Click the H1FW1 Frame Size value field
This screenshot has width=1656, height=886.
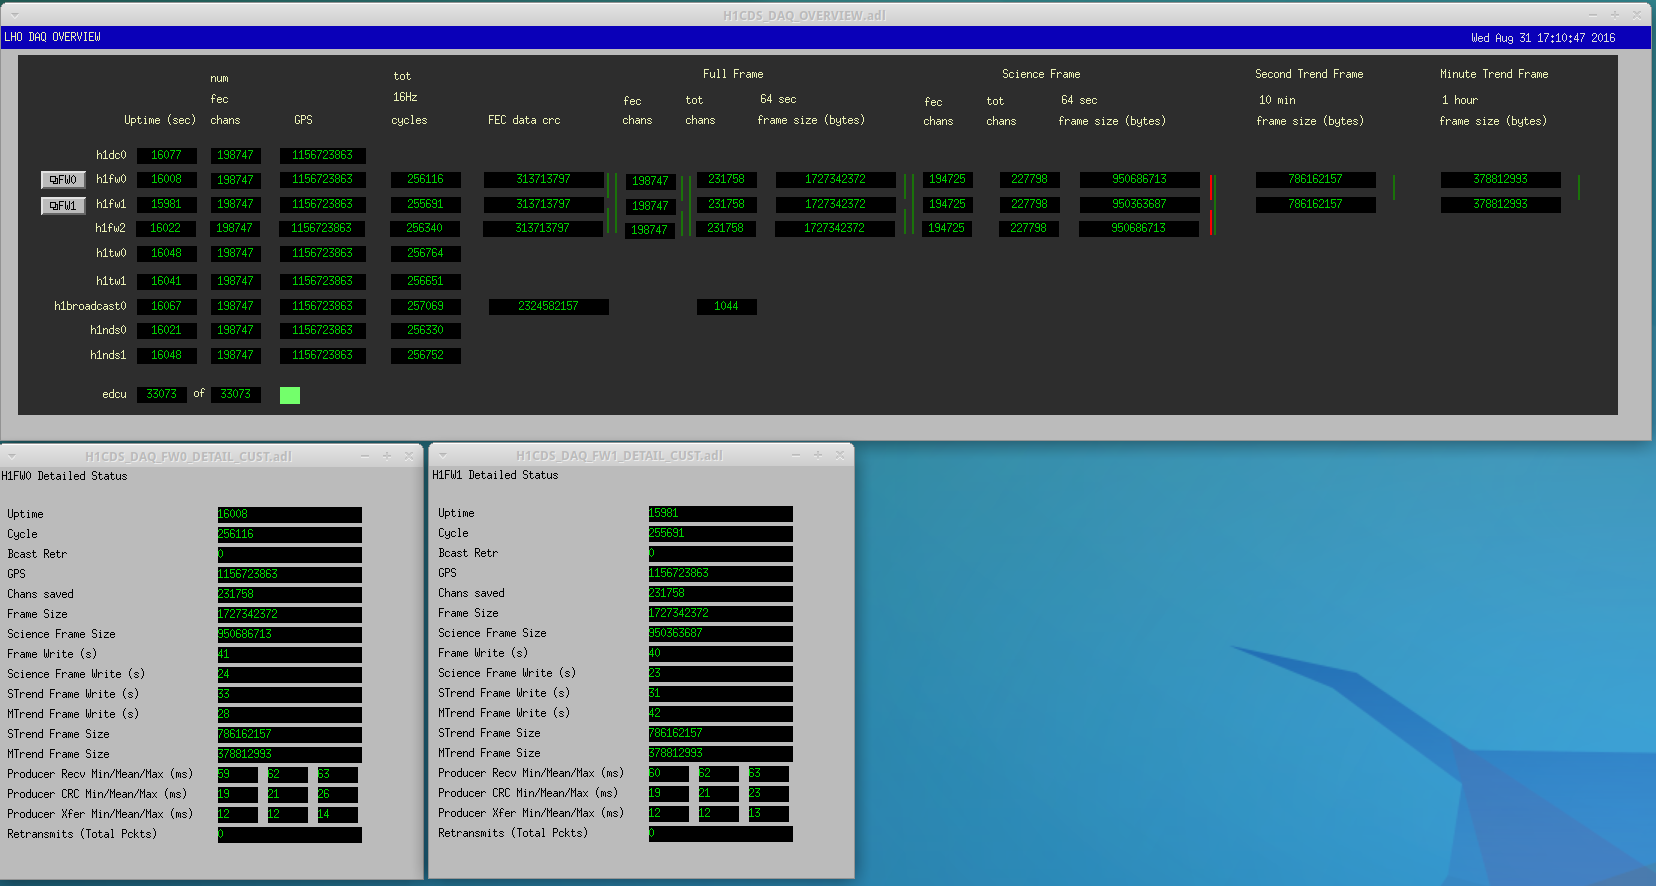720,613
